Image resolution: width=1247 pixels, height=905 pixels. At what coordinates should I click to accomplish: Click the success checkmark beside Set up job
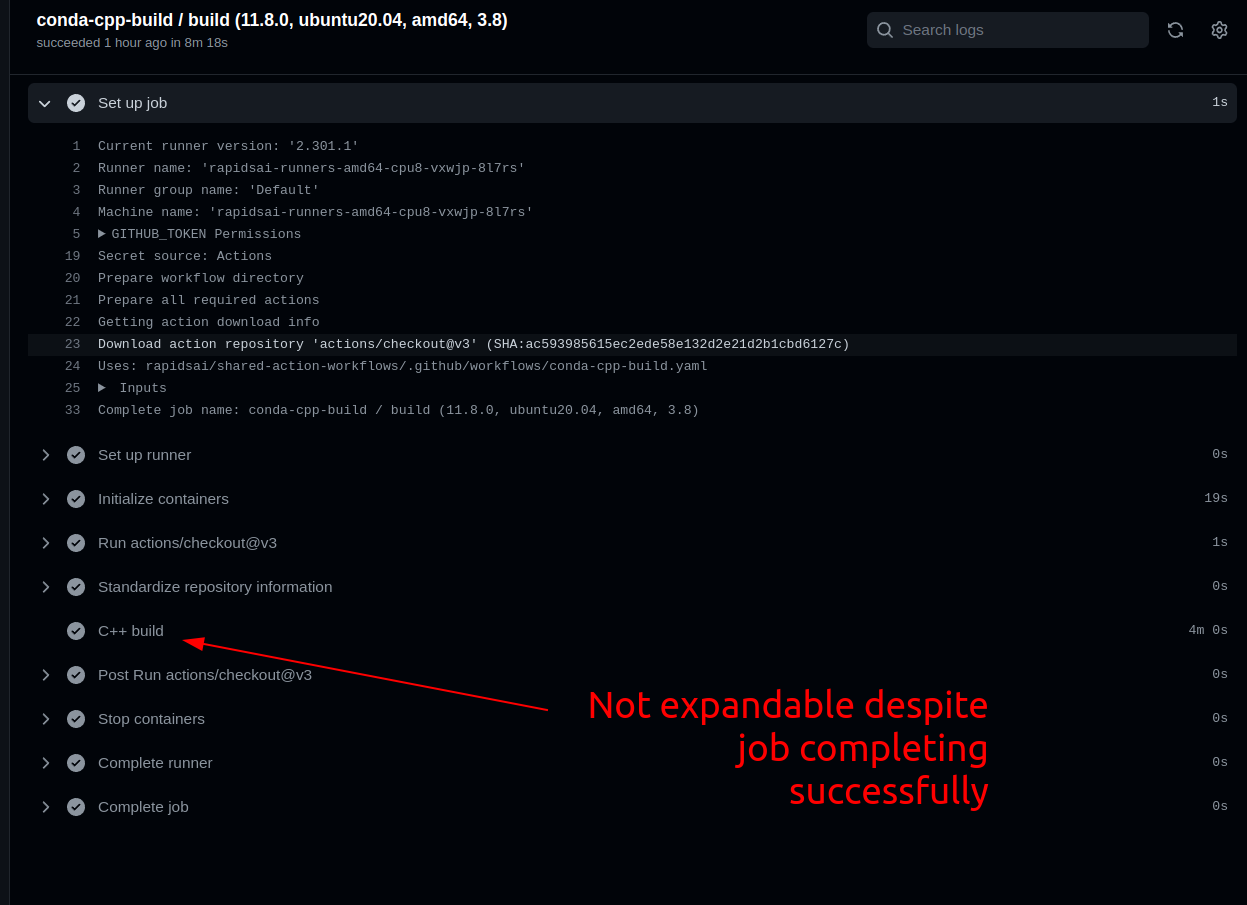[x=76, y=102]
